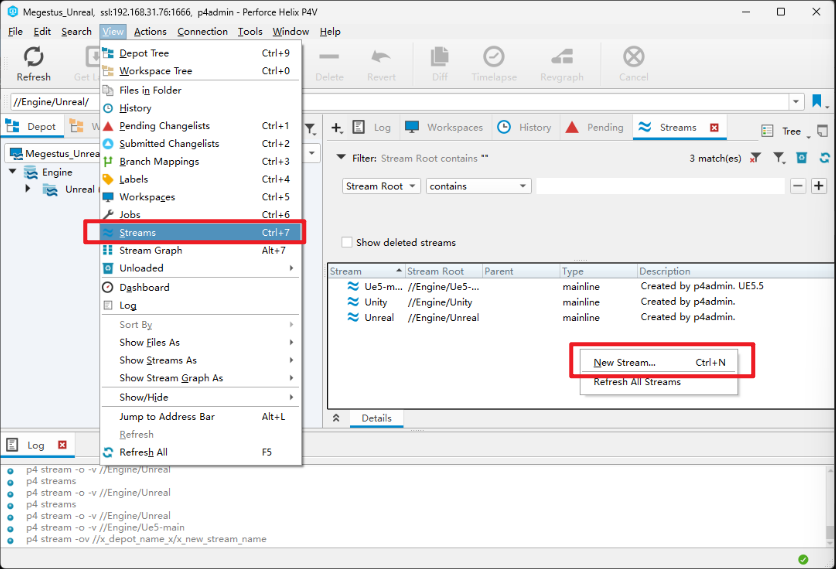Click the filter value input field

click(660, 186)
